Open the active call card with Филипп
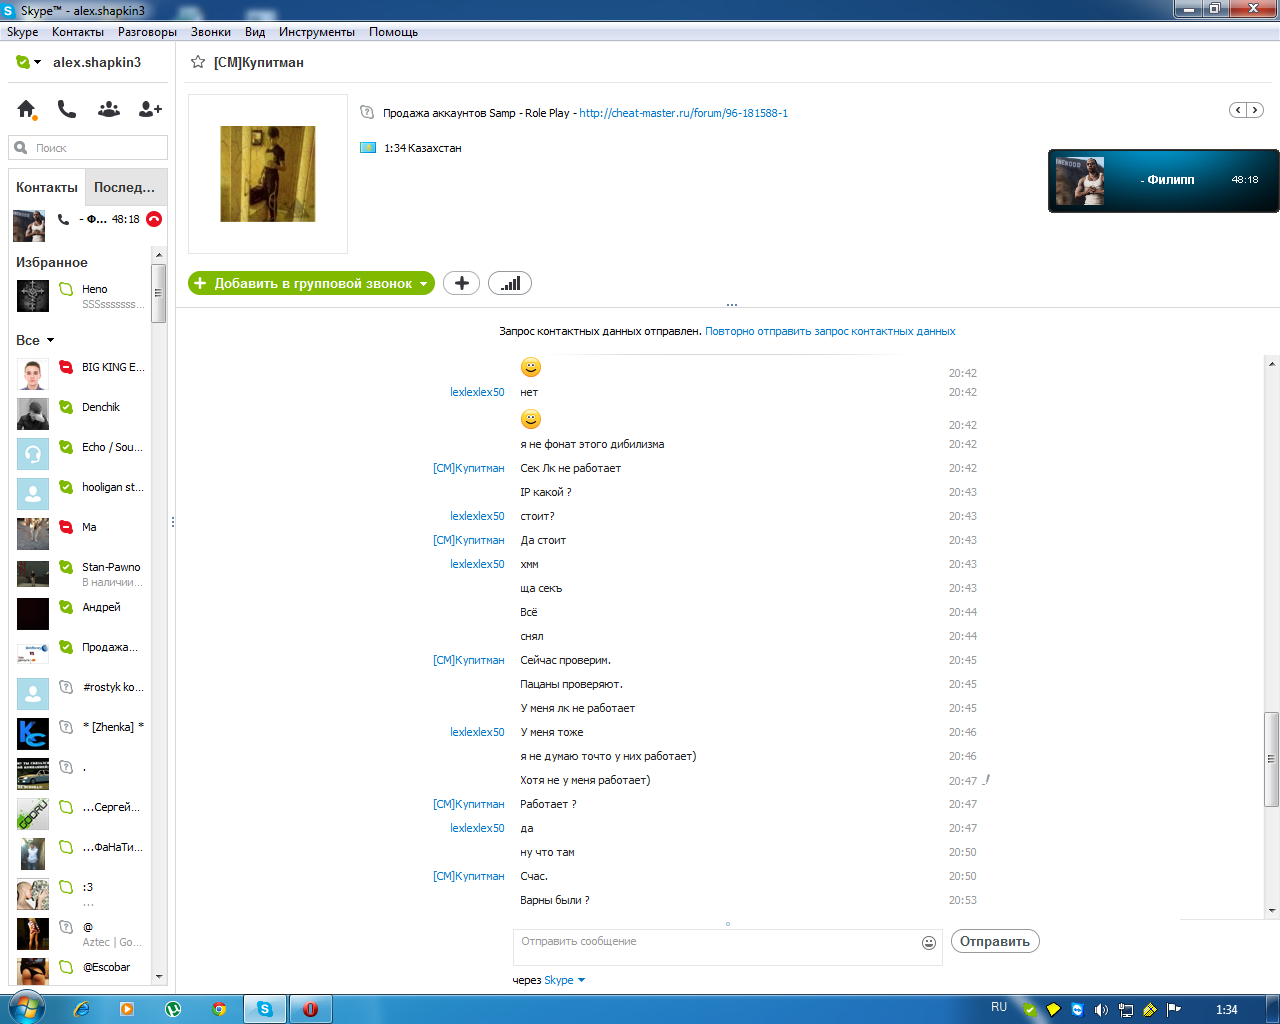The width and height of the screenshot is (1280, 1024). coord(1163,181)
